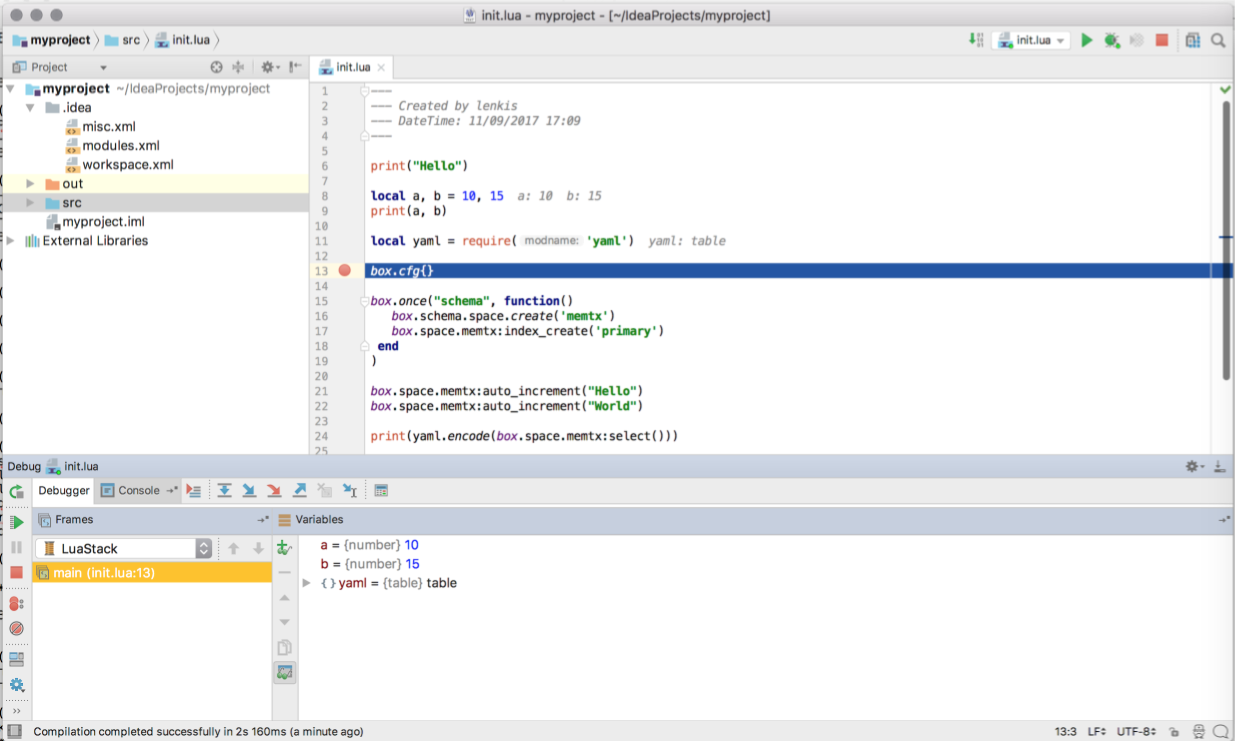Open debugger settings gear in sidebar

(16, 685)
